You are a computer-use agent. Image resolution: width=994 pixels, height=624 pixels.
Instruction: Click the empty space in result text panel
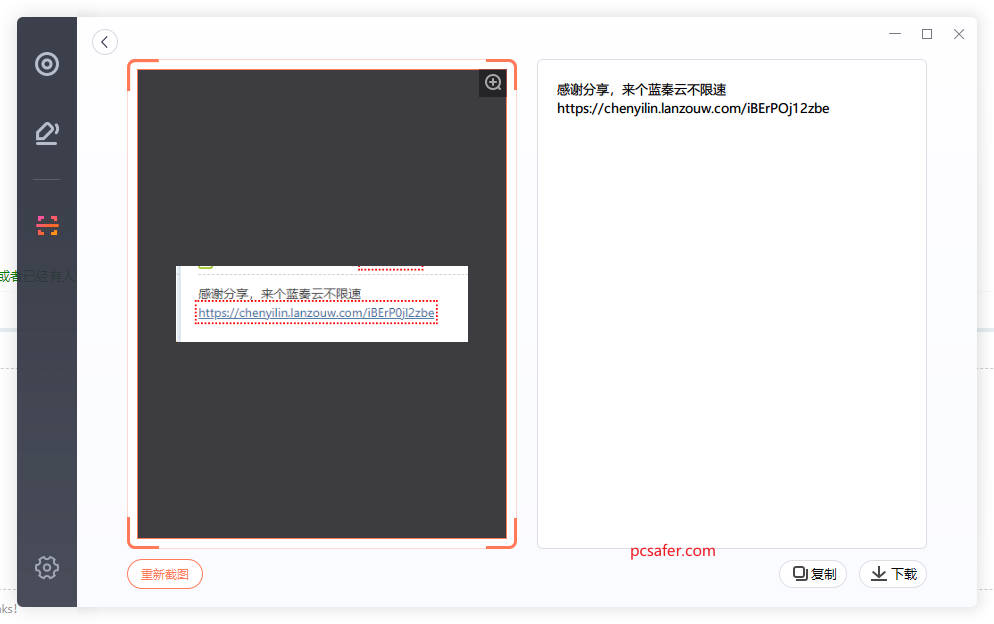(x=731, y=330)
